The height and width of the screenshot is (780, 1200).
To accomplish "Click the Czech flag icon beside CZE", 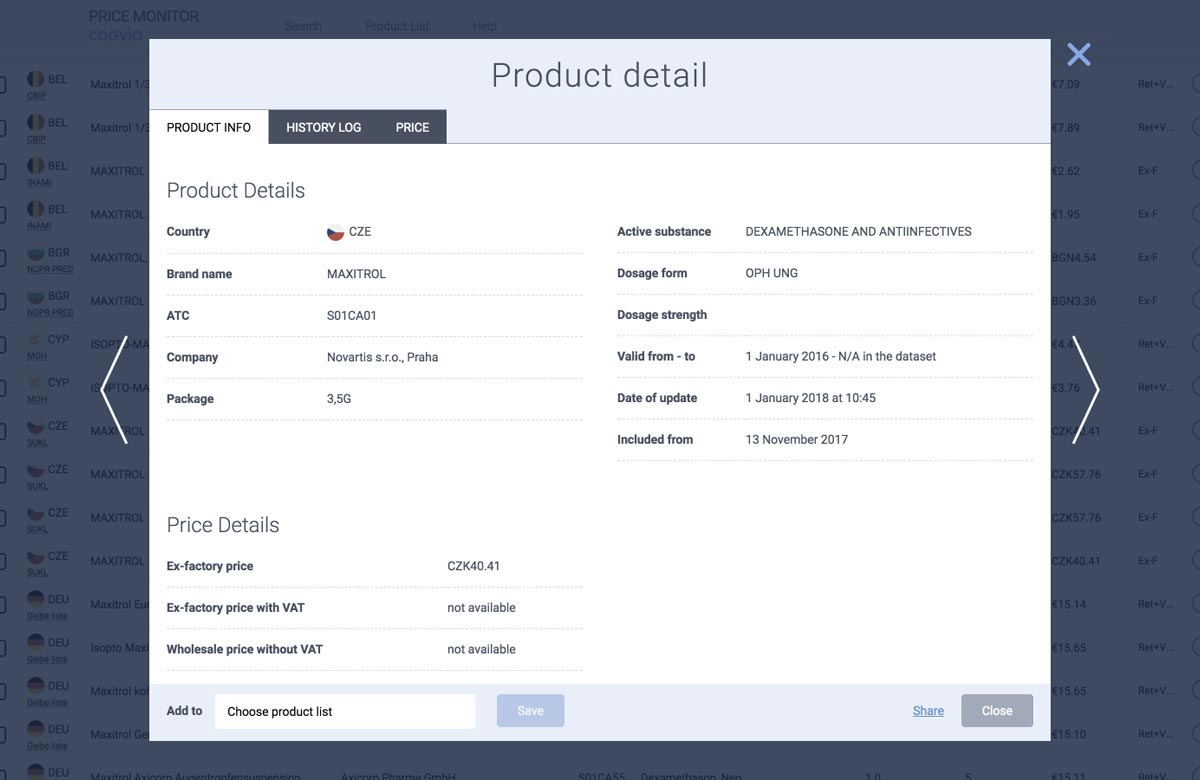I will (x=336, y=232).
